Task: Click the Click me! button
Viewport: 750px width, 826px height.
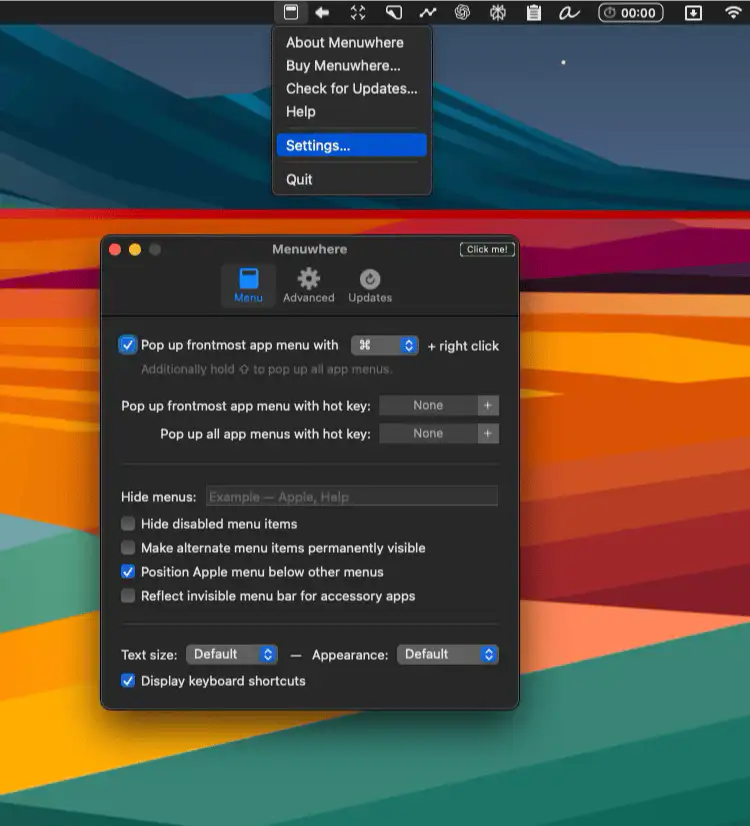Action: (487, 249)
